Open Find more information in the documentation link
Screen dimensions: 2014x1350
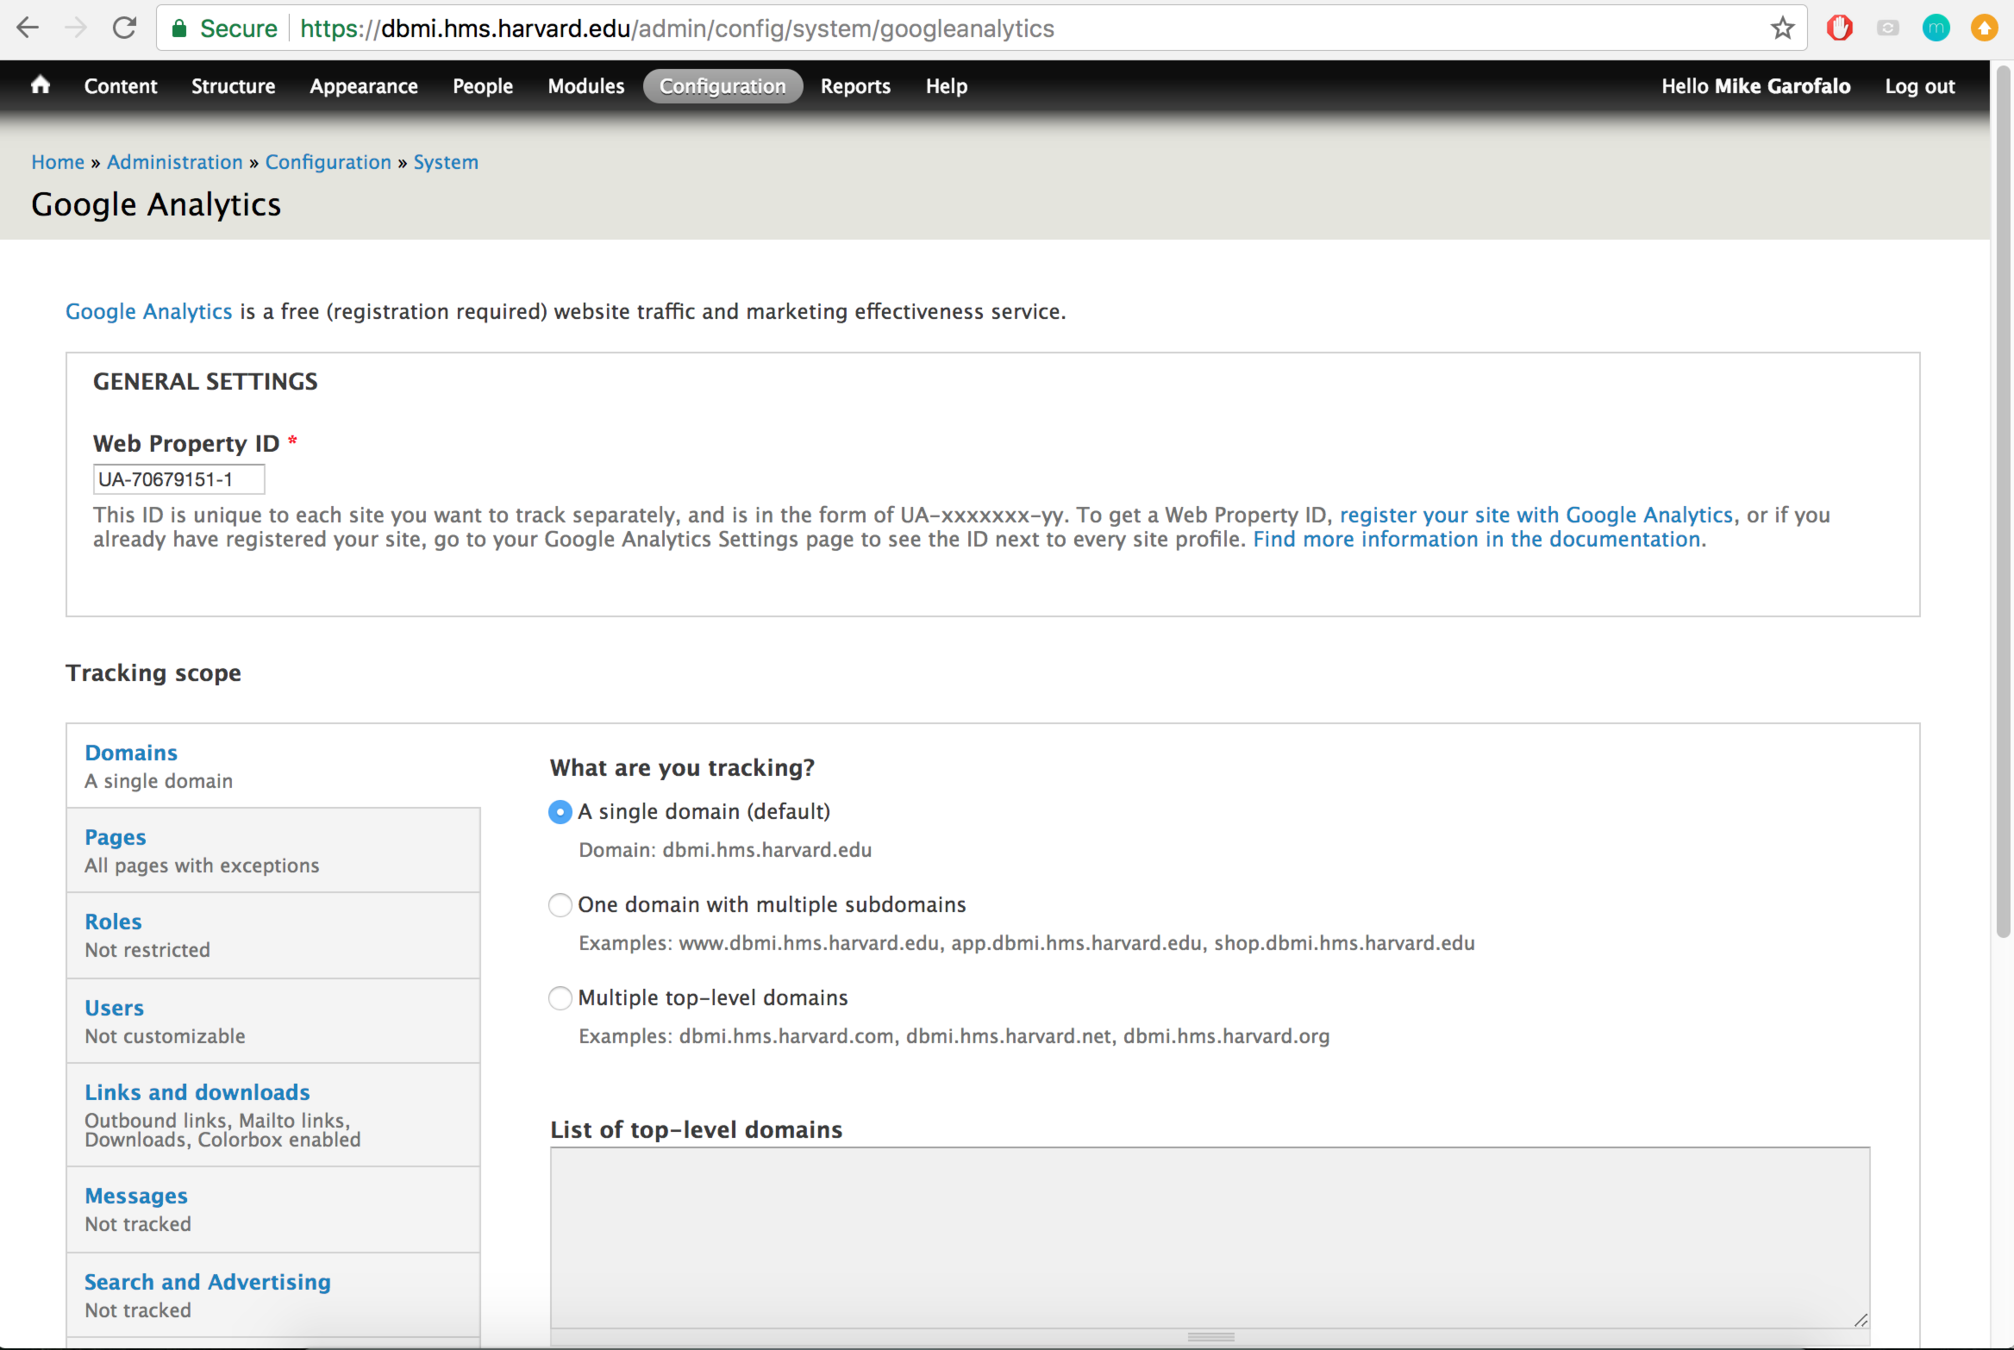(1477, 539)
